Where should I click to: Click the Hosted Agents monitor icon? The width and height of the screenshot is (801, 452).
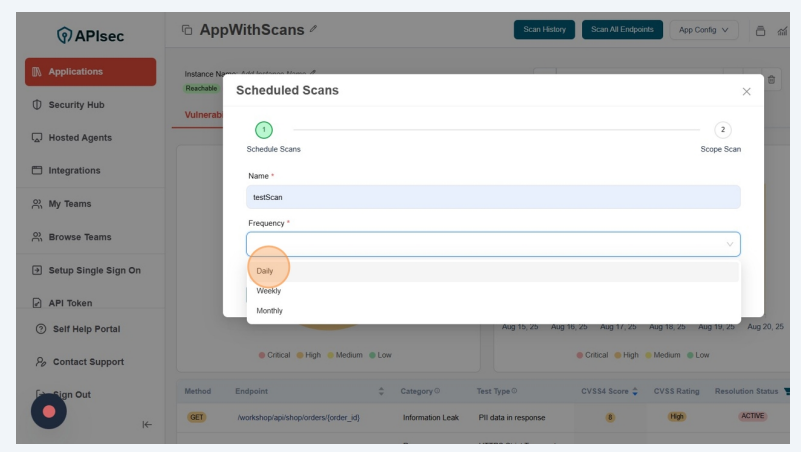pos(37,138)
